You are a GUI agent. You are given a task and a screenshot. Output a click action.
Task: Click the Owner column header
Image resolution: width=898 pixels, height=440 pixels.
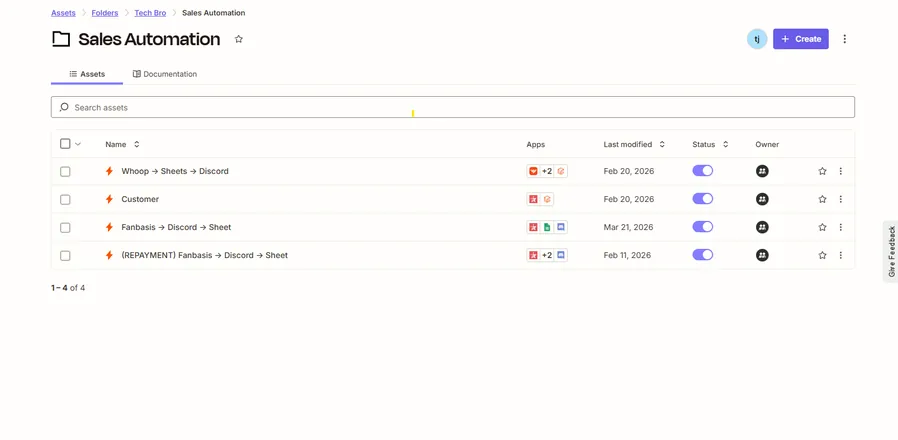click(767, 144)
